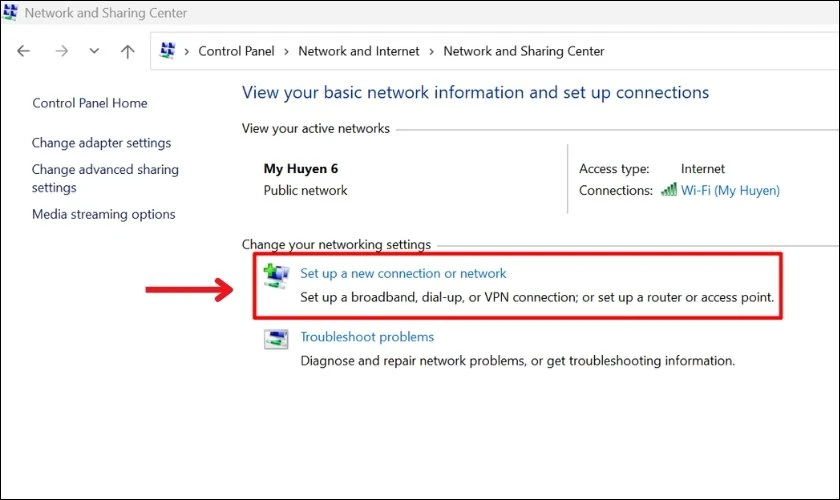The height and width of the screenshot is (500, 840).
Task: Click the View your active networks heading
Action: pos(316,128)
